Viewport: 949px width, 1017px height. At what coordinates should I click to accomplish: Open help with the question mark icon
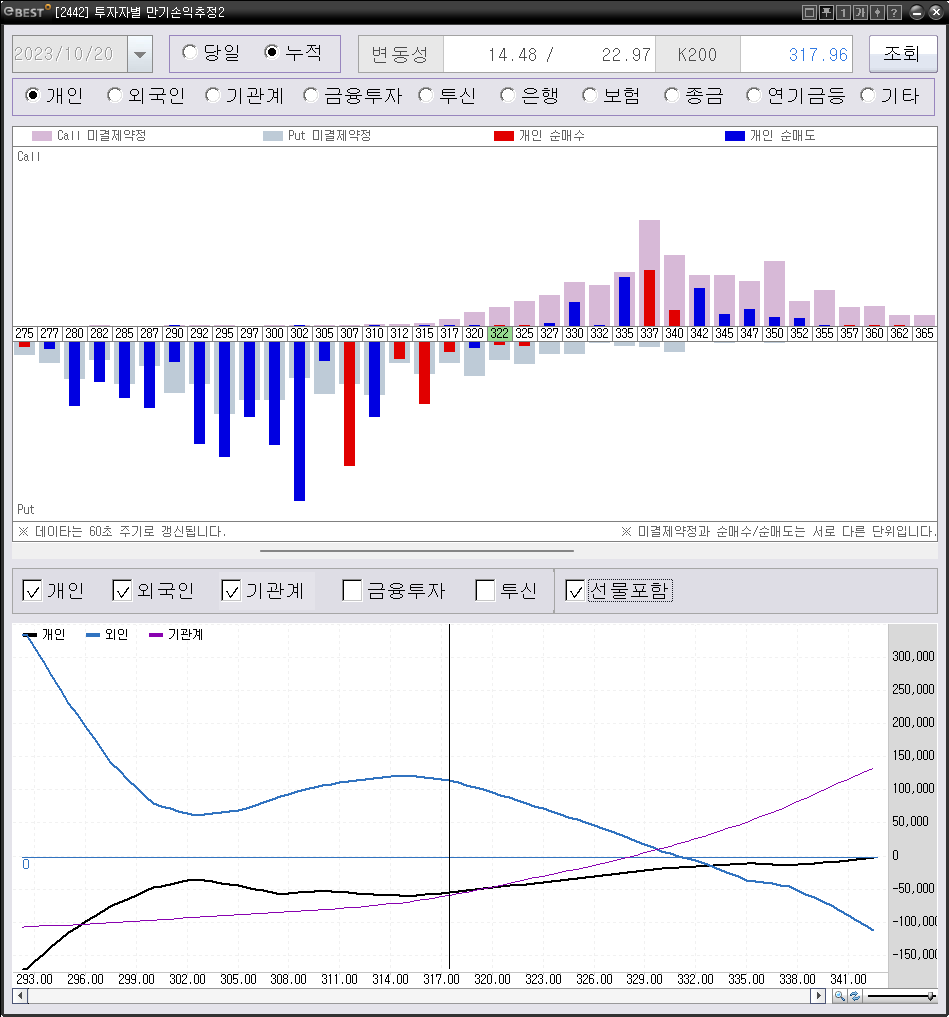click(894, 12)
